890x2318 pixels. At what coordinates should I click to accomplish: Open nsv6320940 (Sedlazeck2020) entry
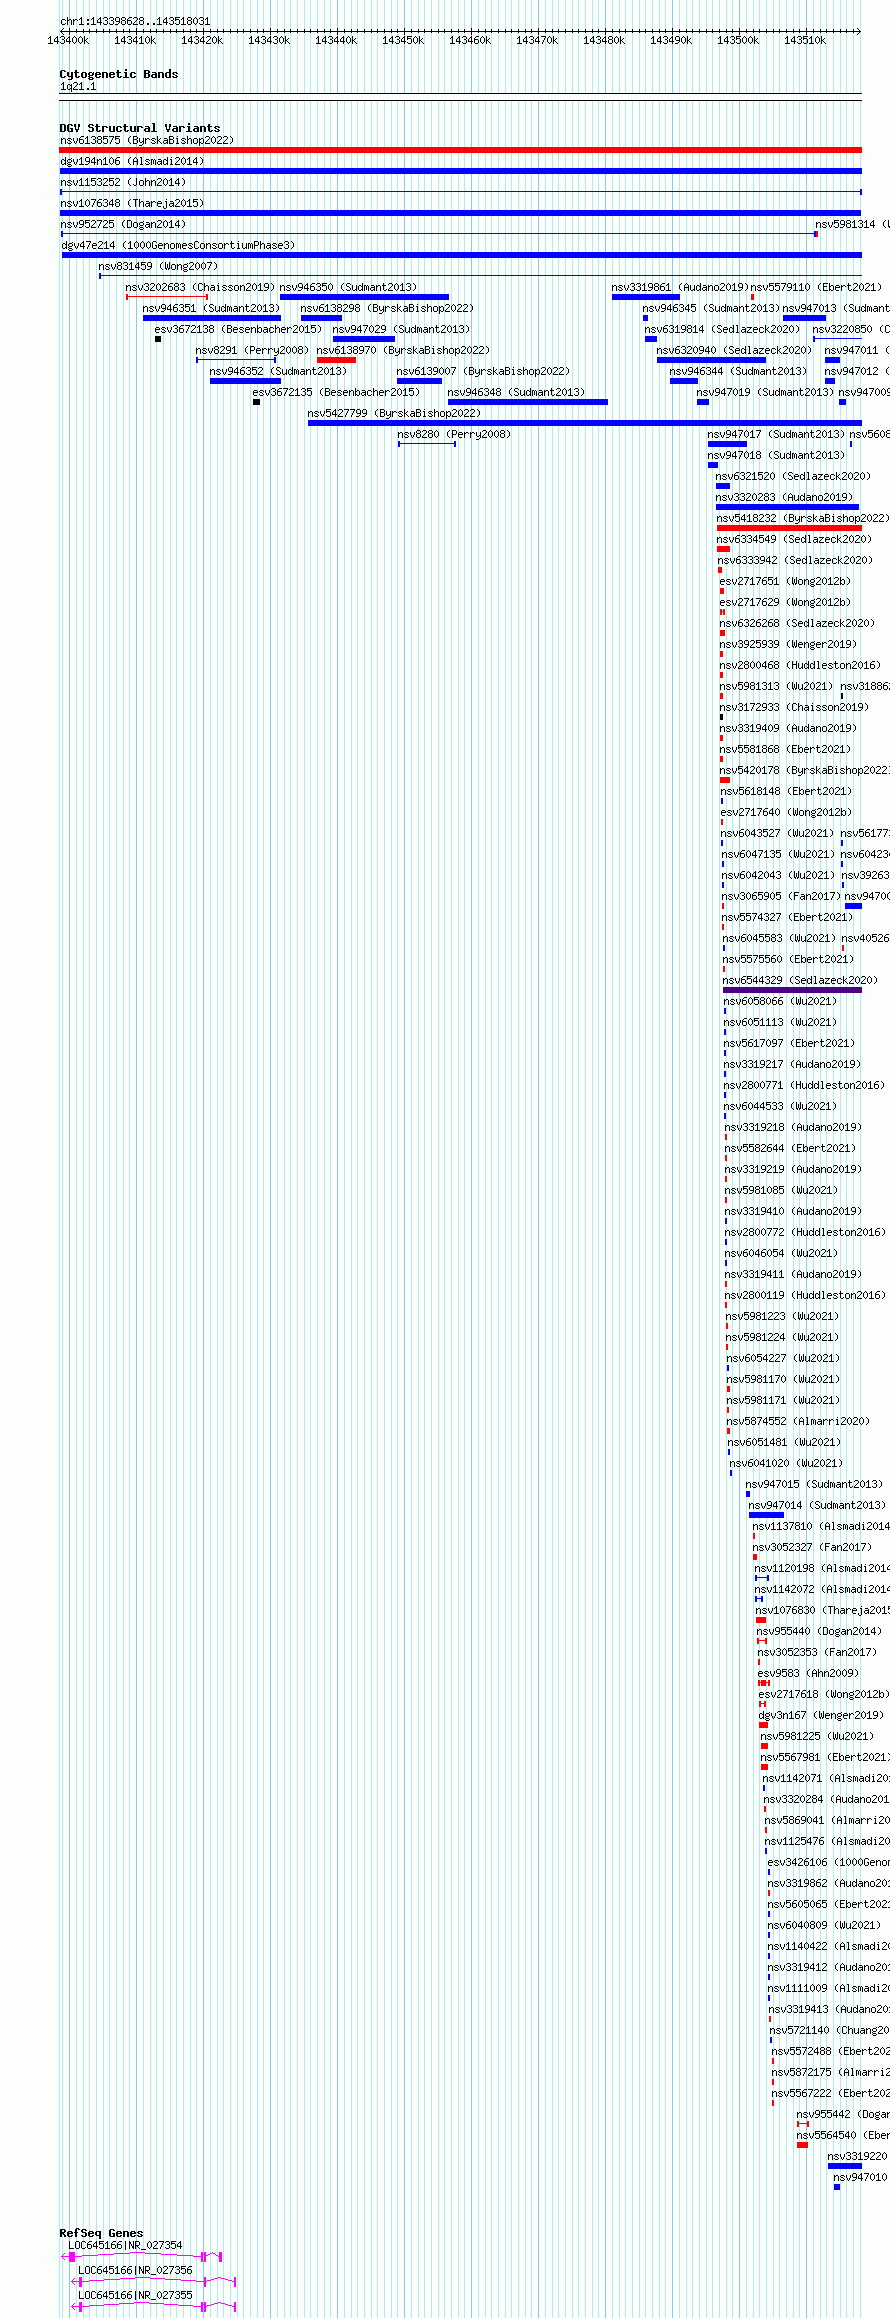(x=734, y=350)
